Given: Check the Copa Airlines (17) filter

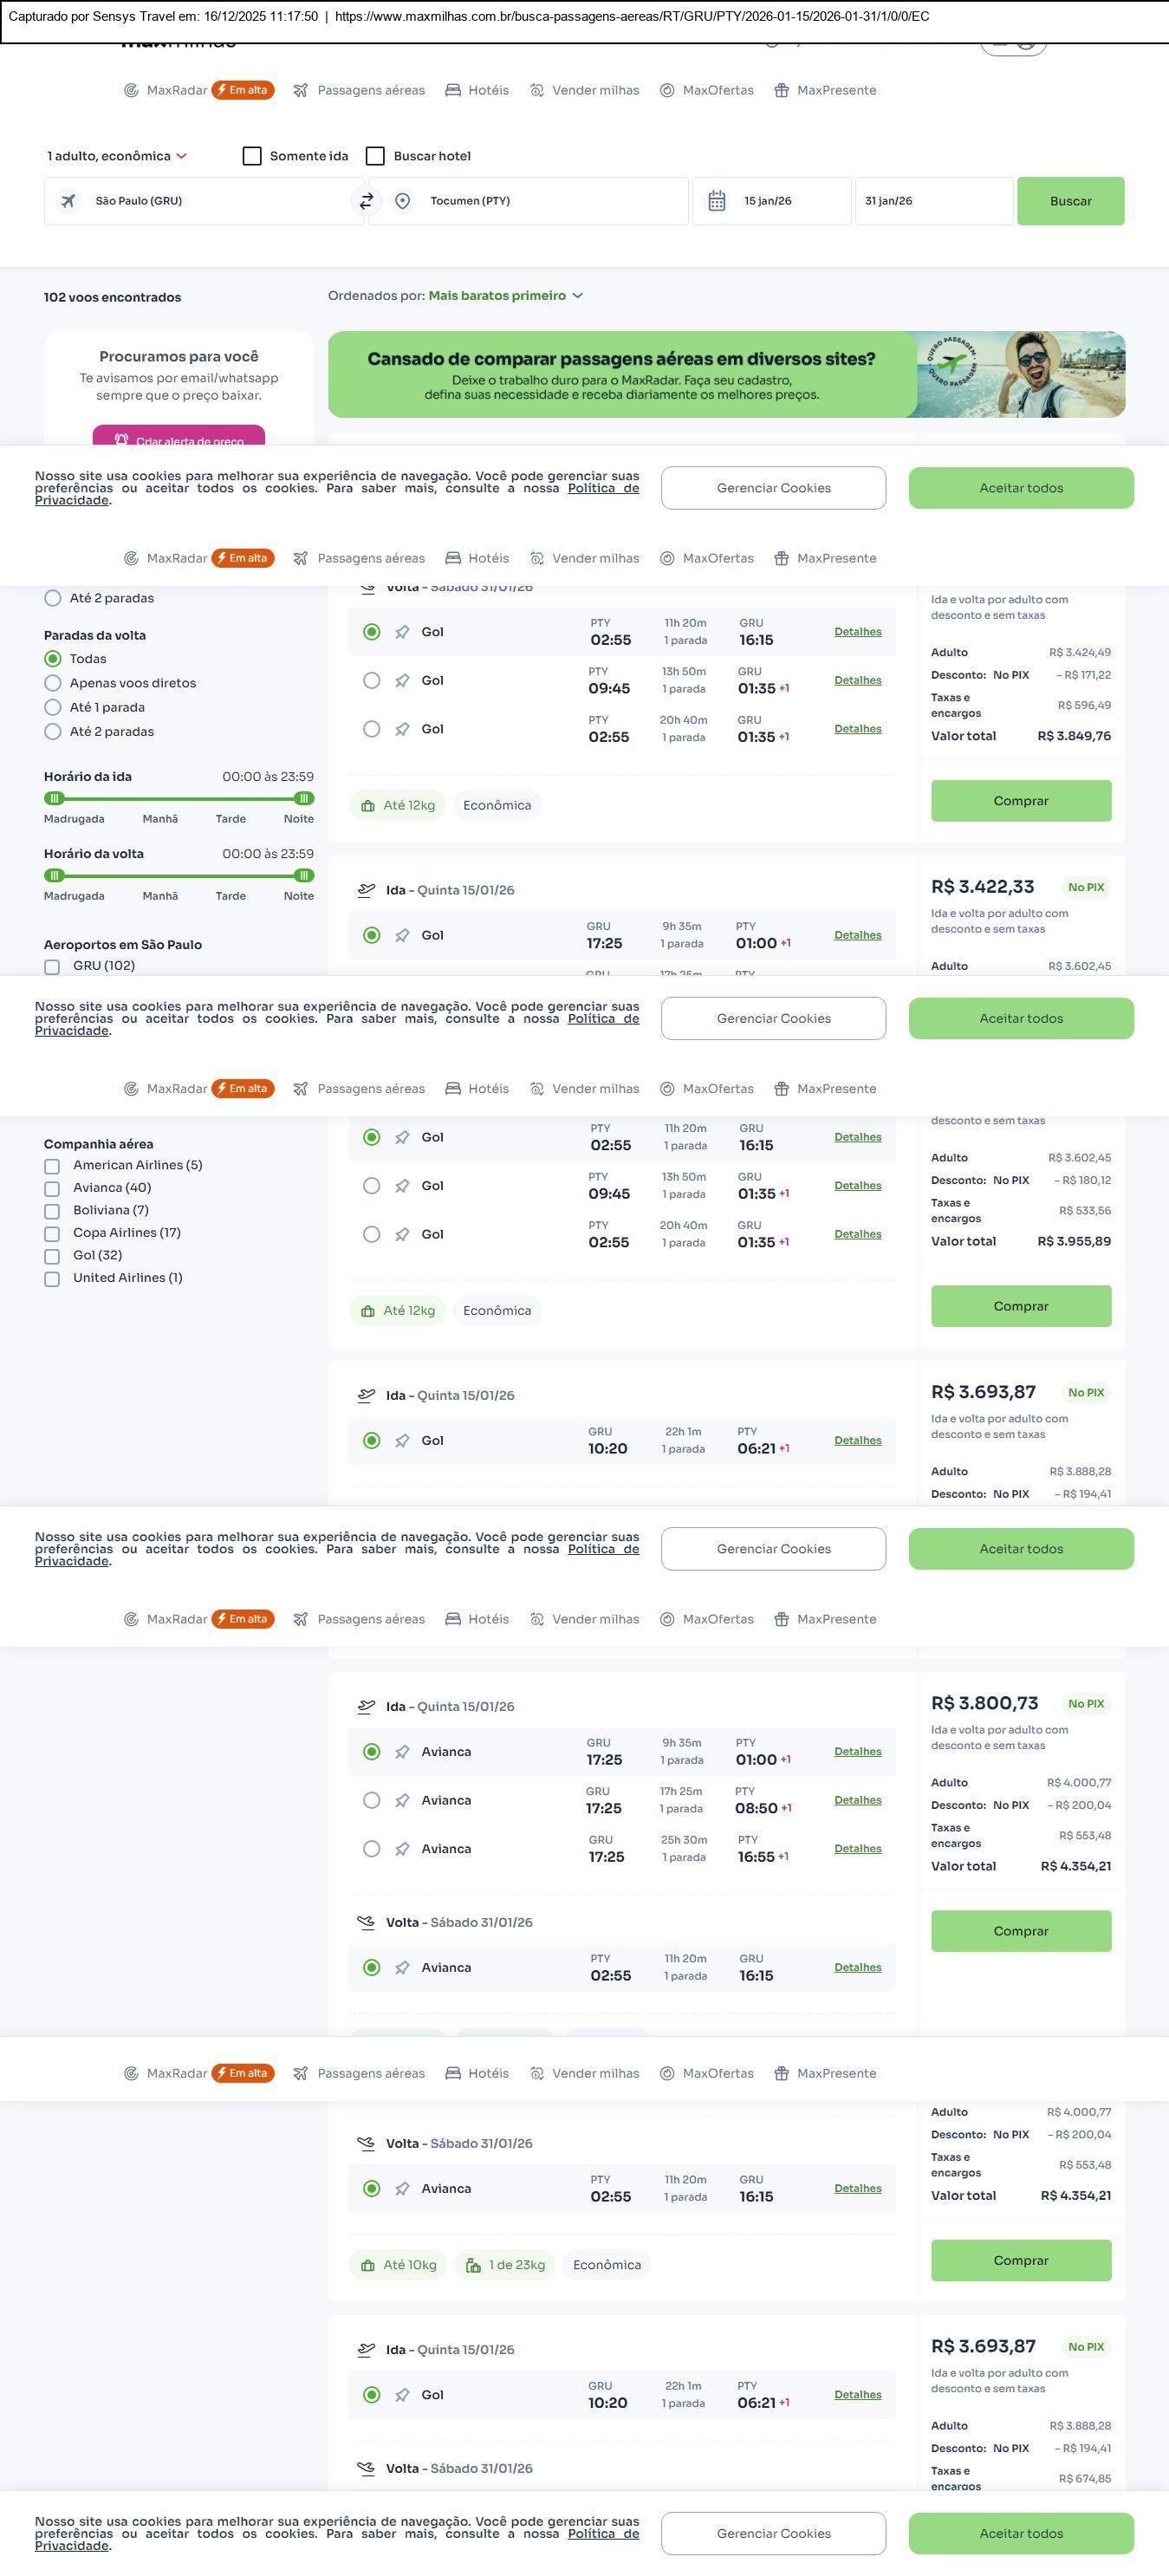Looking at the screenshot, I should tap(52, 1234).
